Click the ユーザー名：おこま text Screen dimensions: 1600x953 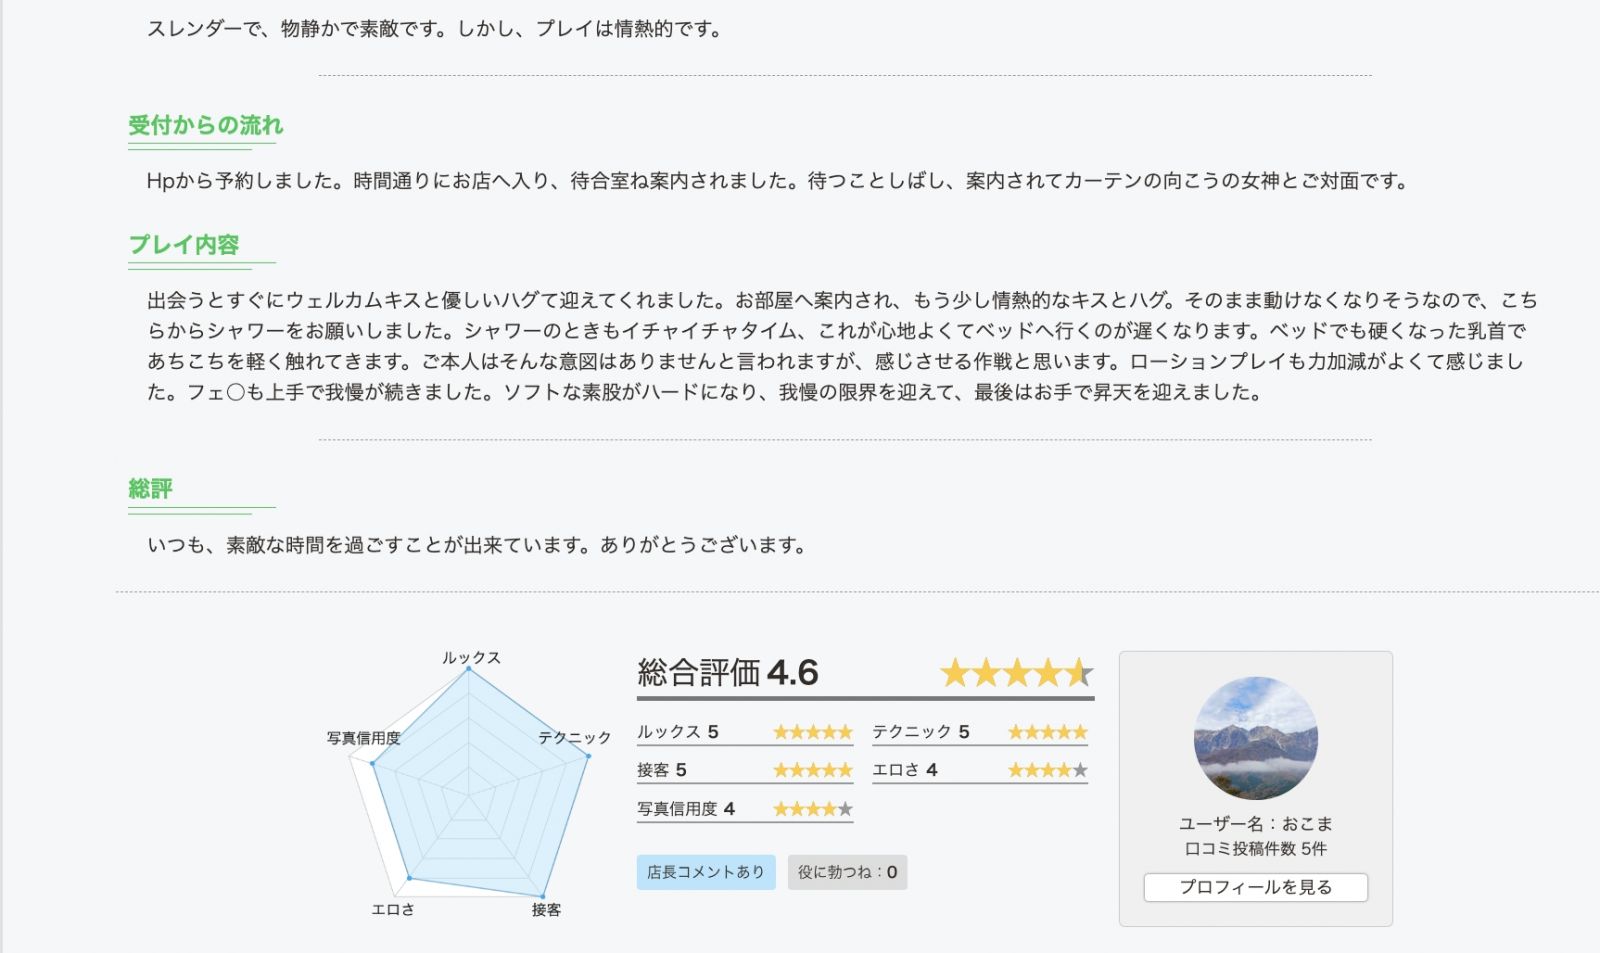1255,824
